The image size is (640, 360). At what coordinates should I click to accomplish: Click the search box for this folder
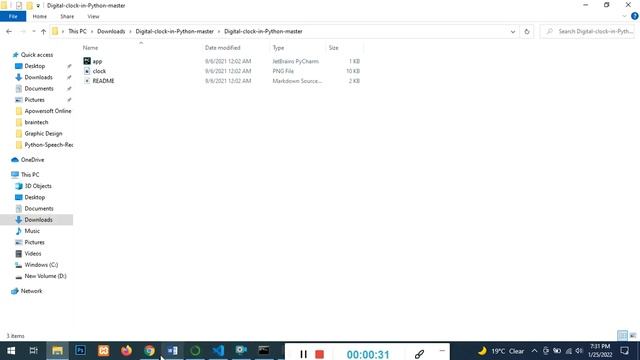tap(588, 31)
